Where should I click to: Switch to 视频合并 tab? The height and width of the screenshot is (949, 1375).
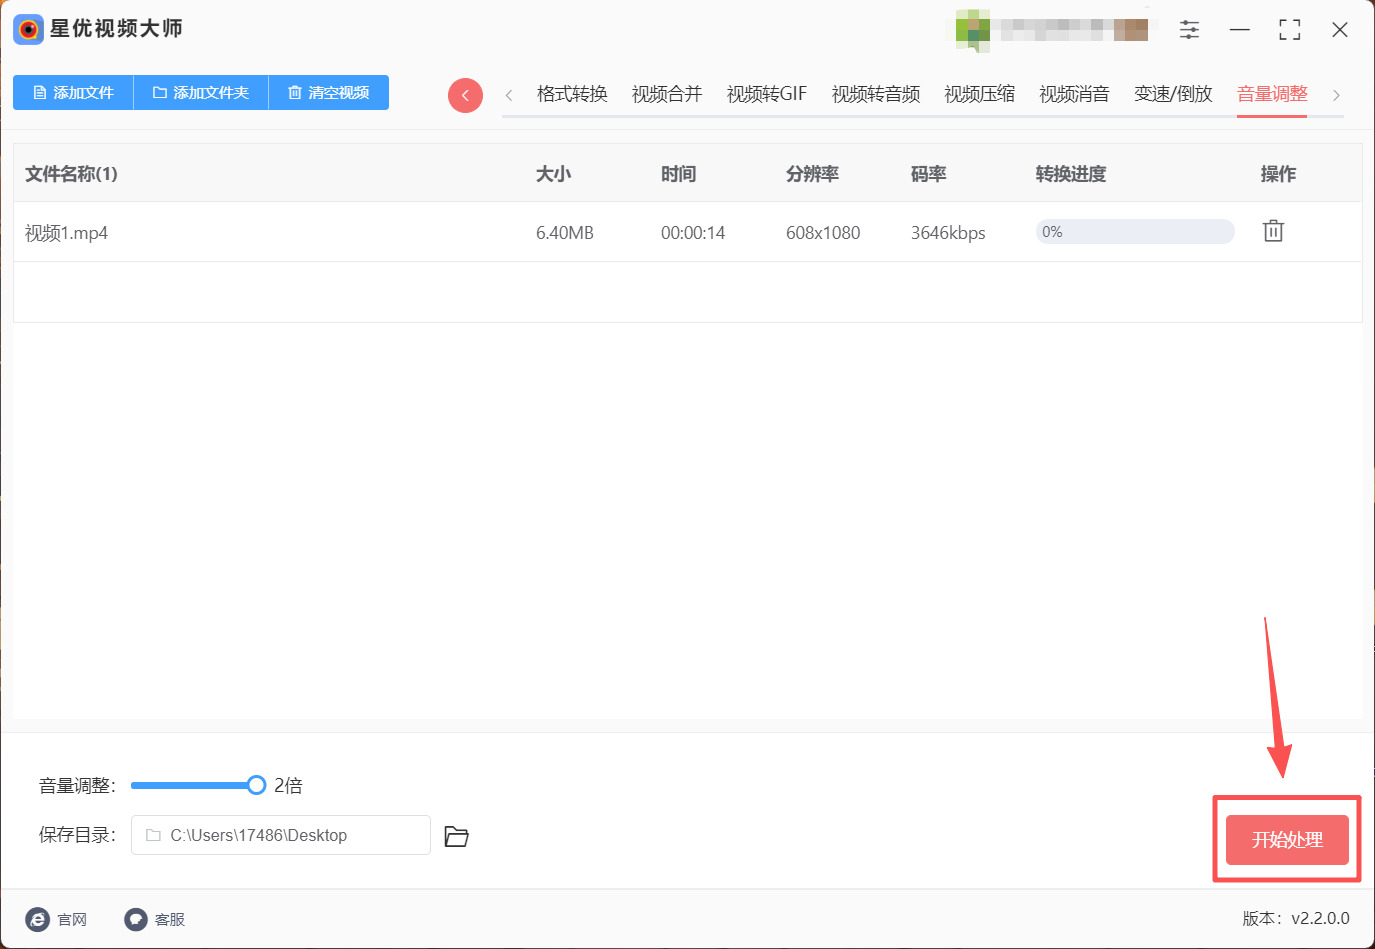pos(667,94)
